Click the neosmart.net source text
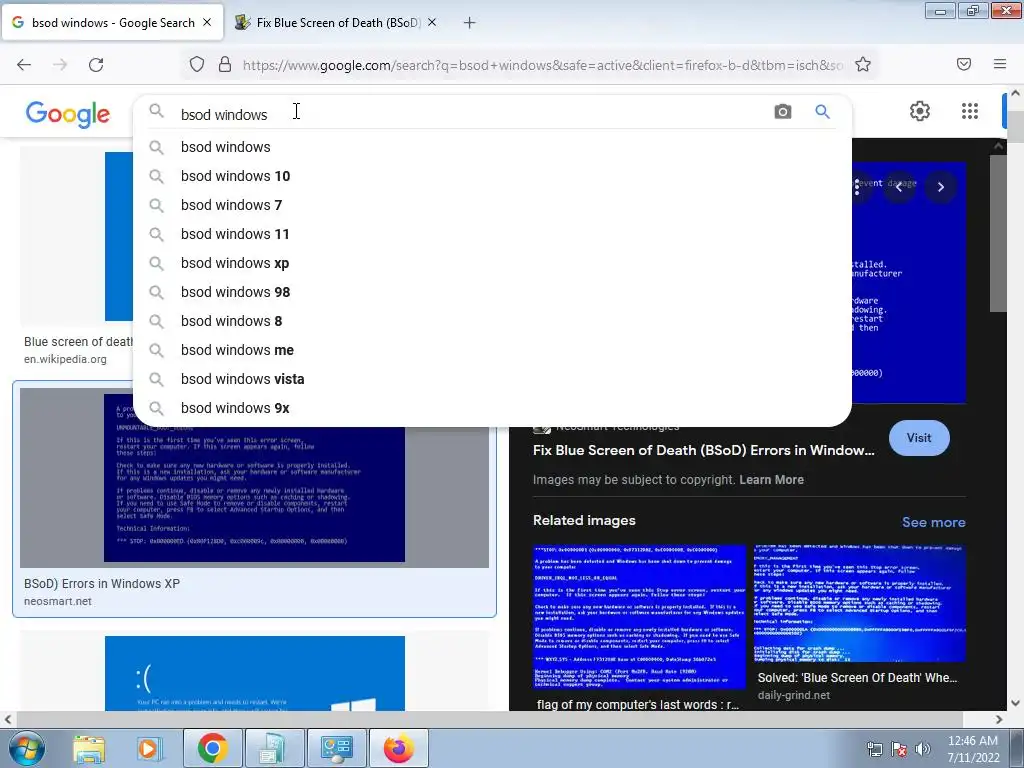The width and height of the screenshot is (1024, 768). point(57,601)
